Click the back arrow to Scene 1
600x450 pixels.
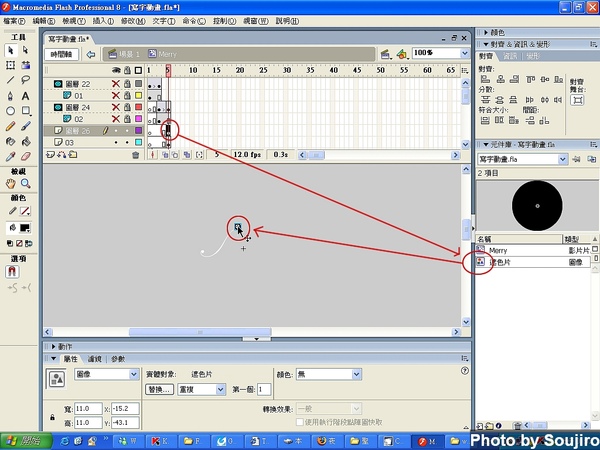(x=91, y=54)
